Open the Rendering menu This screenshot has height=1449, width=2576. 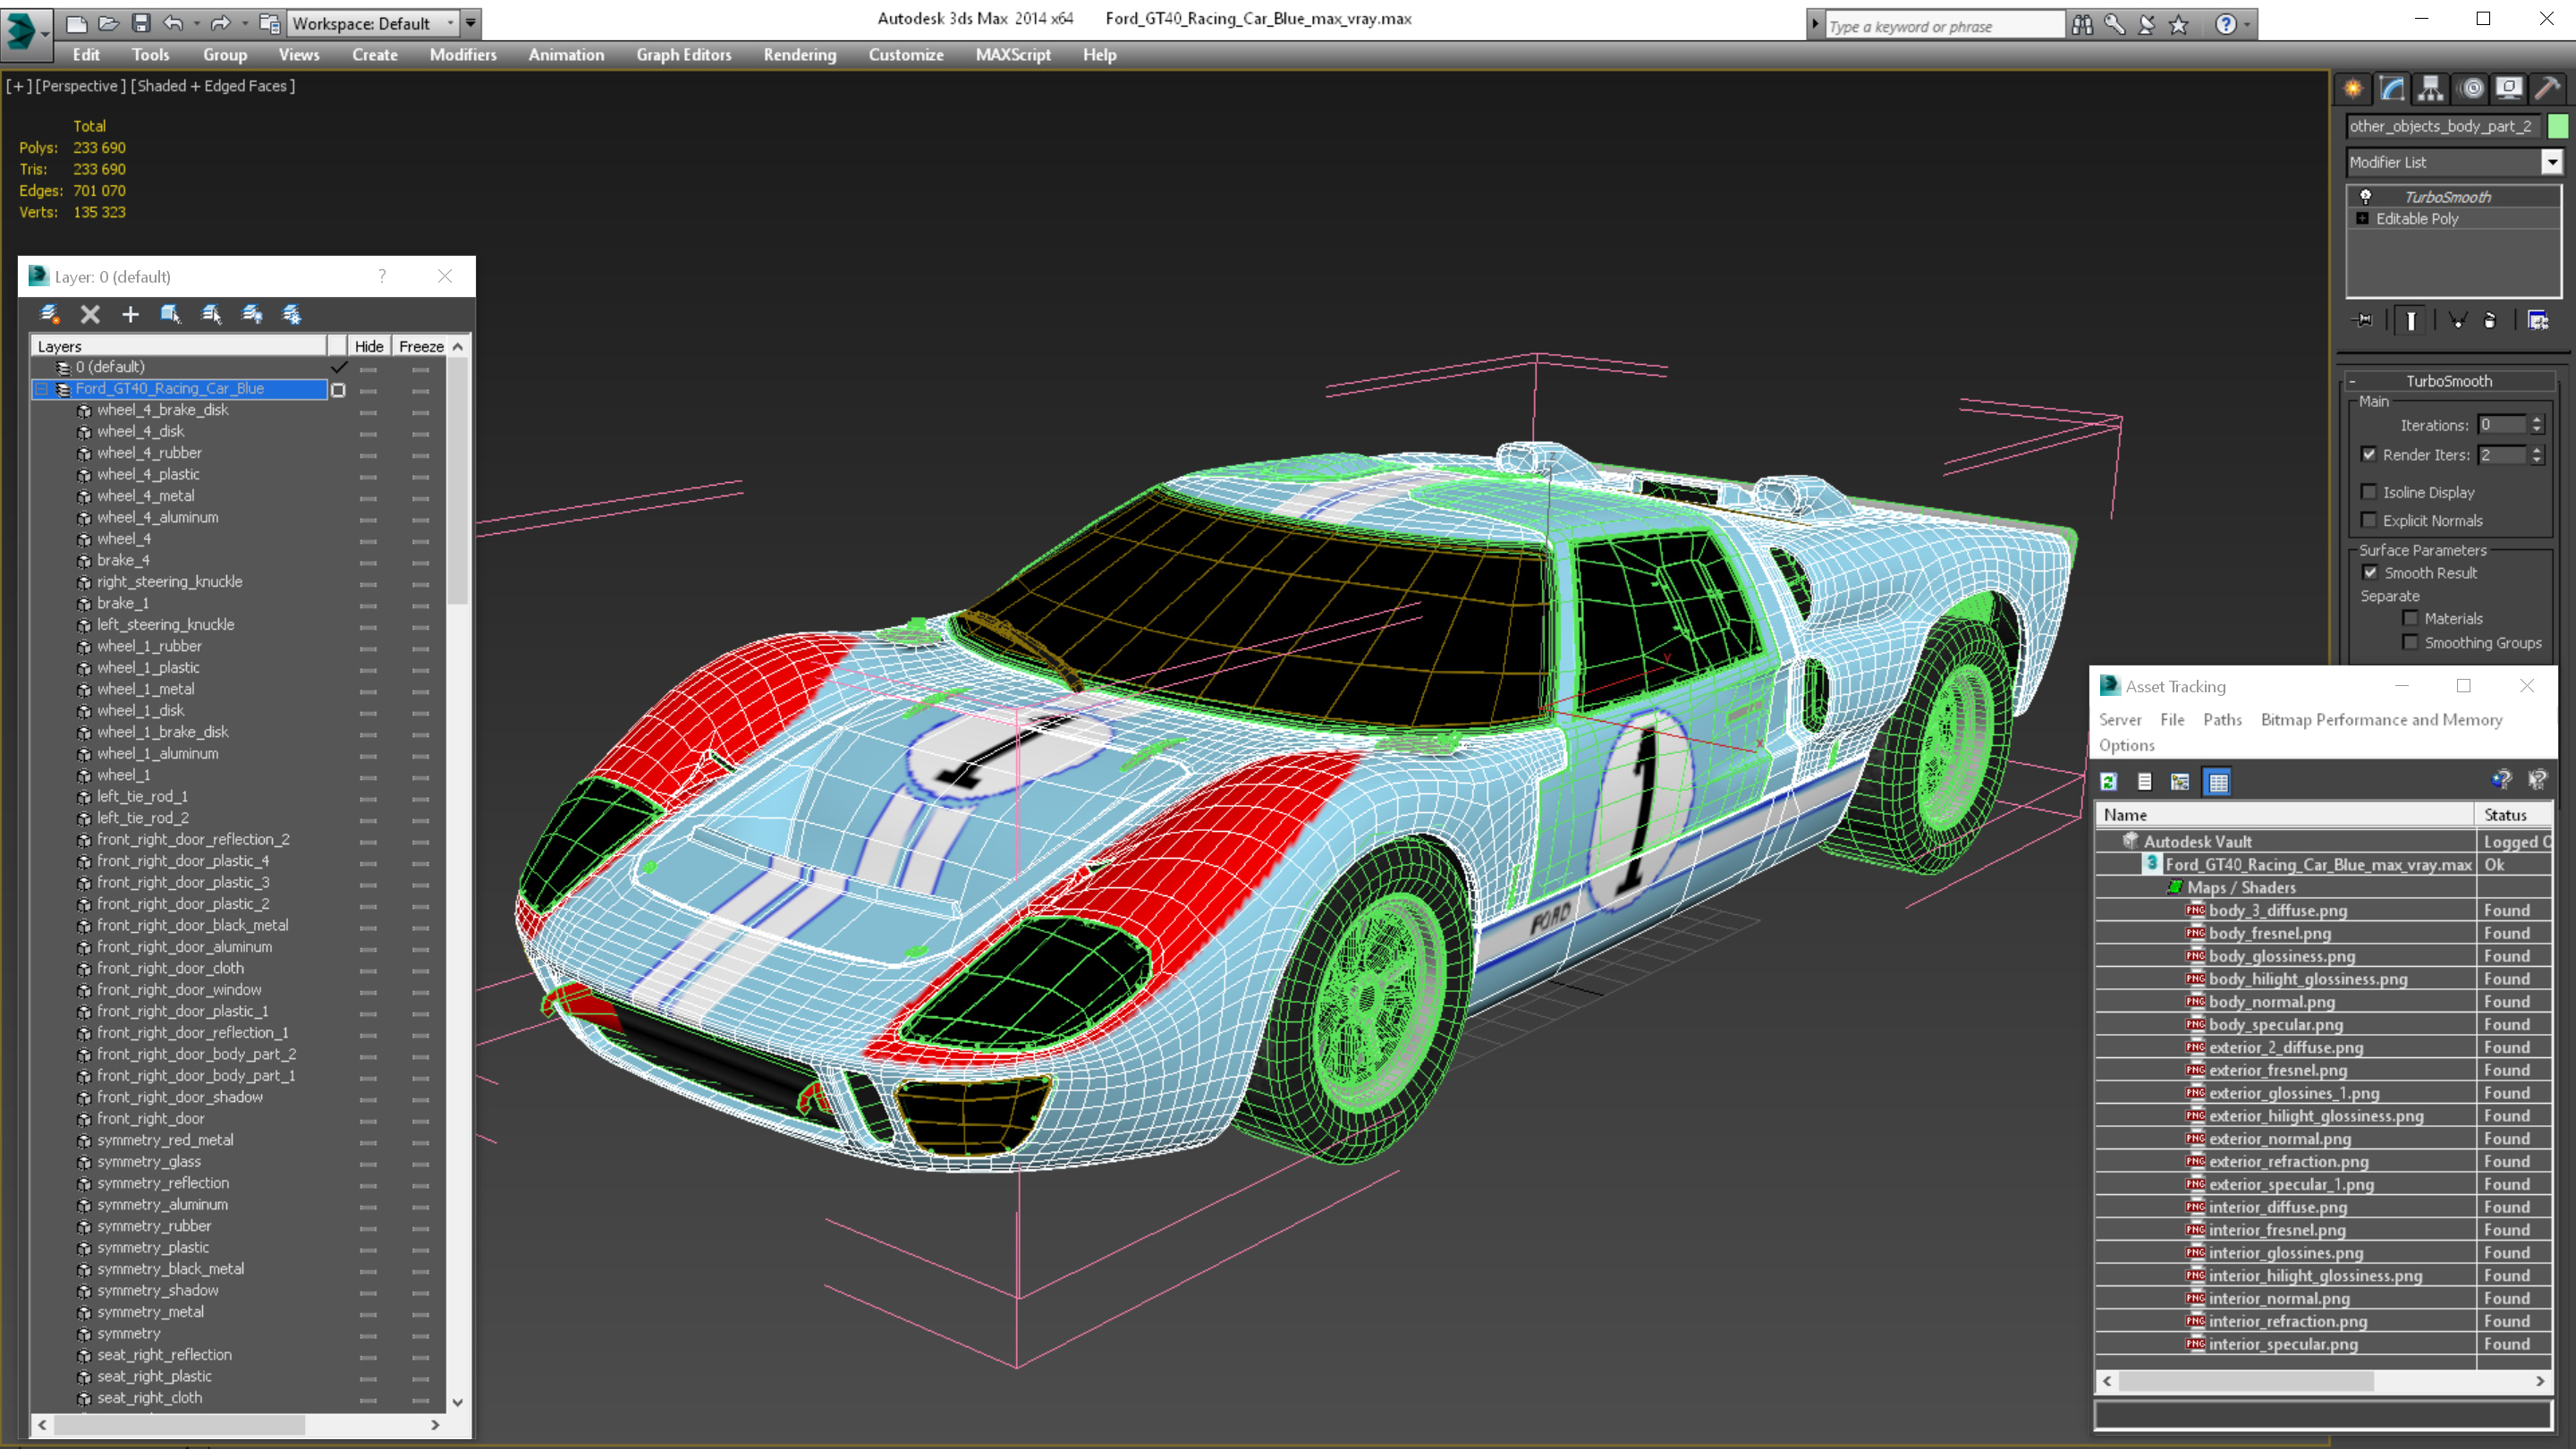pos(800,55)
